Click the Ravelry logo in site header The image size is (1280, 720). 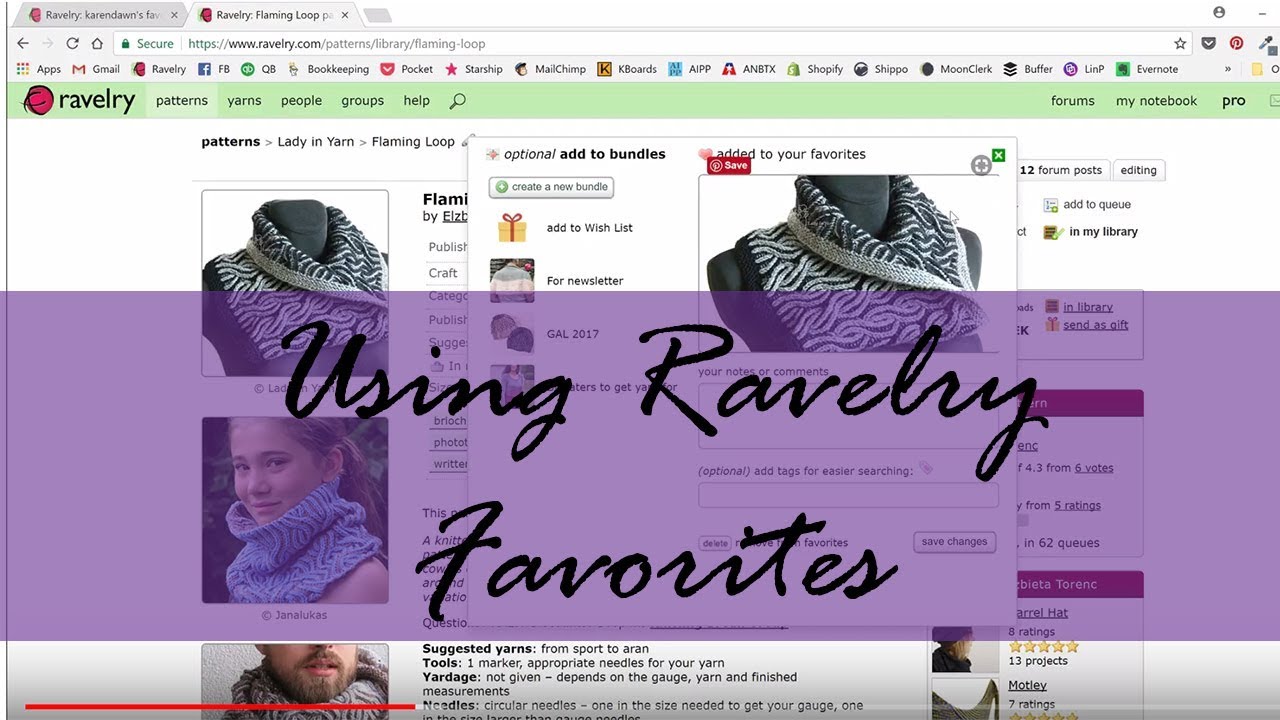click(x=78, y=100)
